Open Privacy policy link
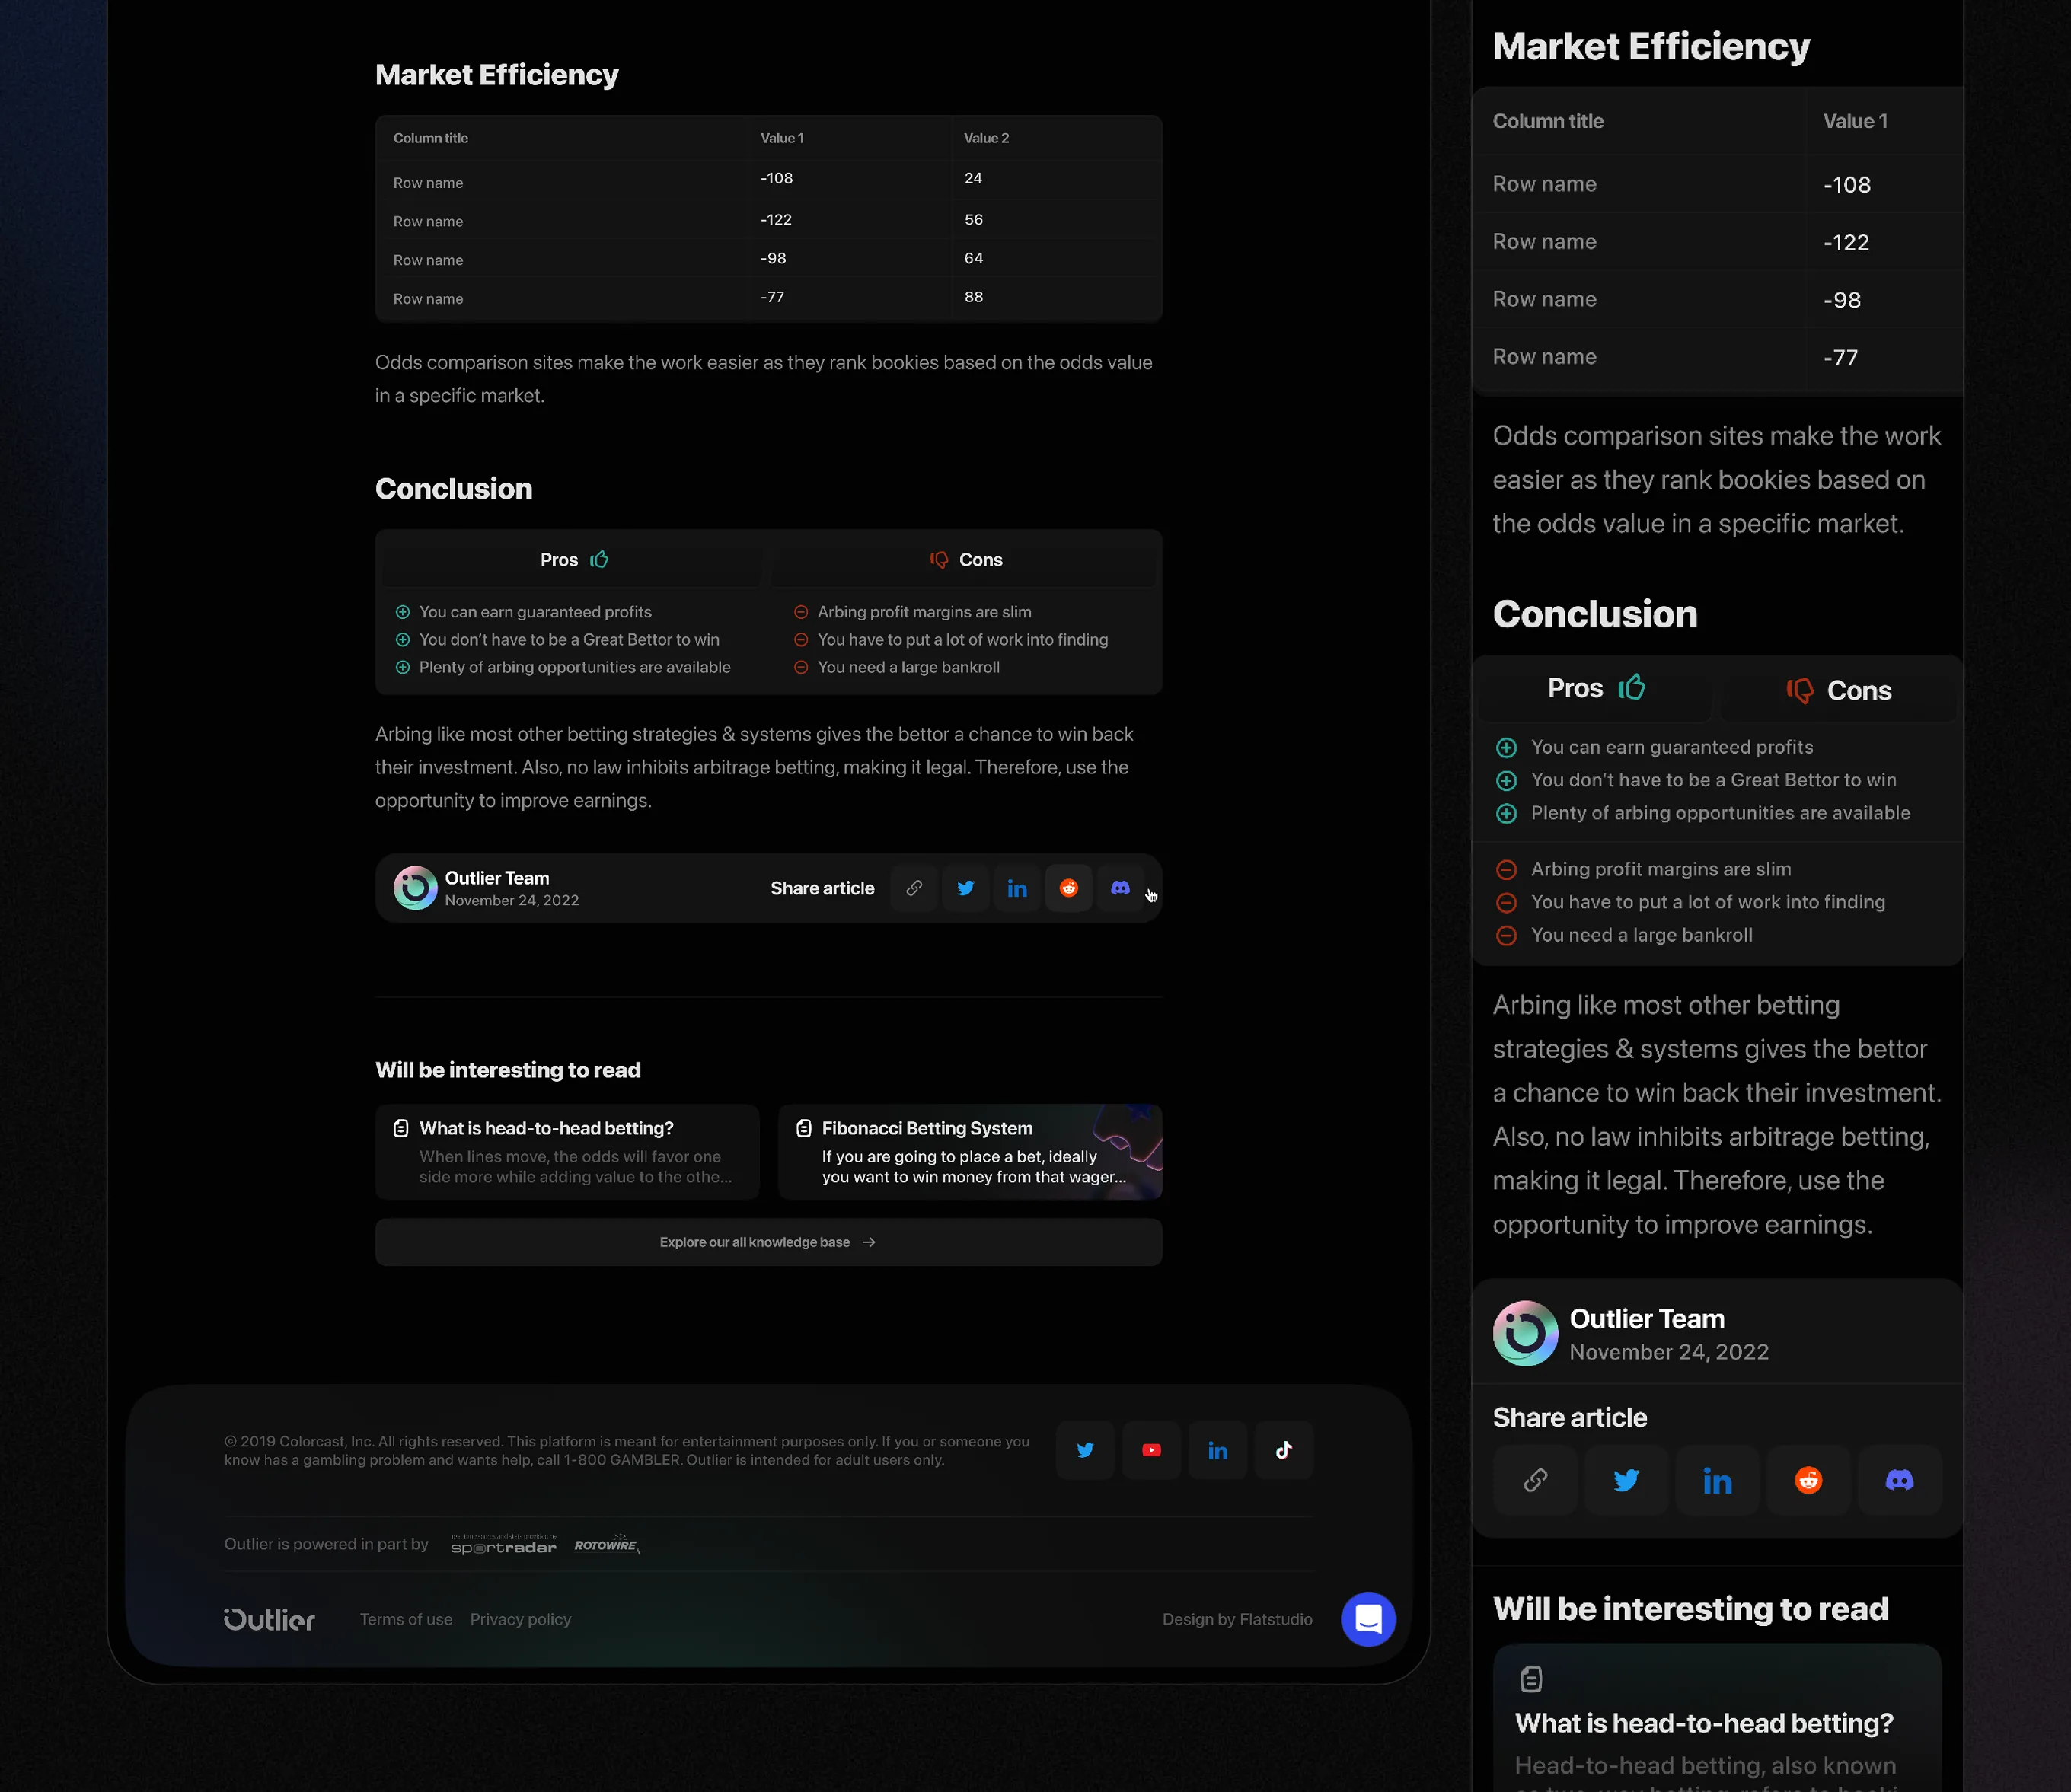Screen dimensions: 2071x1792 pyautogui.click(x=520, y=1619)
